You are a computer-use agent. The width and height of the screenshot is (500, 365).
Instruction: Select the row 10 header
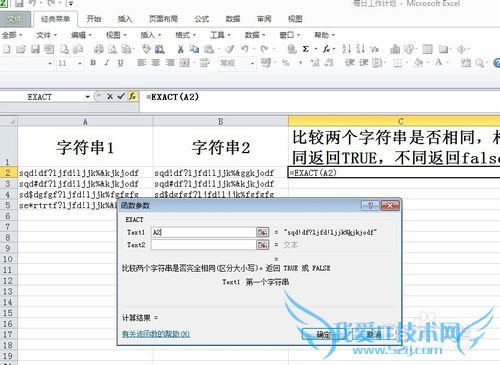[8, 259]
